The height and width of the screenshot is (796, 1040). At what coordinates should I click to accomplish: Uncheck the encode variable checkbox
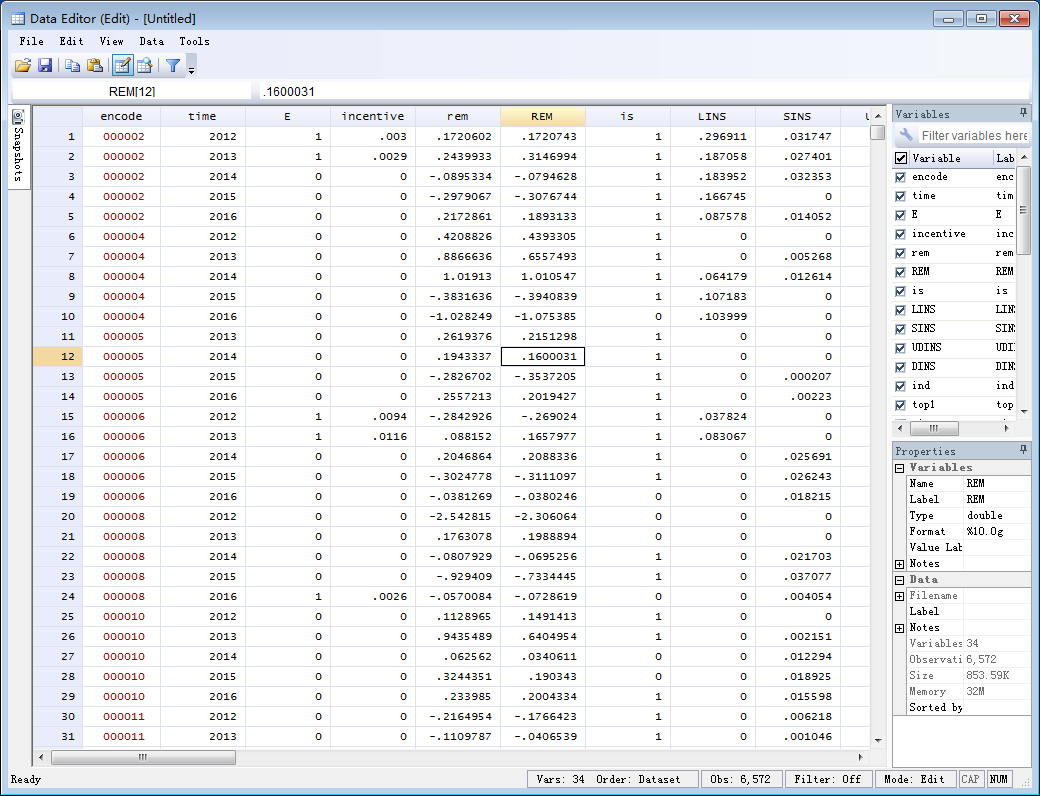tap(901, 177)
